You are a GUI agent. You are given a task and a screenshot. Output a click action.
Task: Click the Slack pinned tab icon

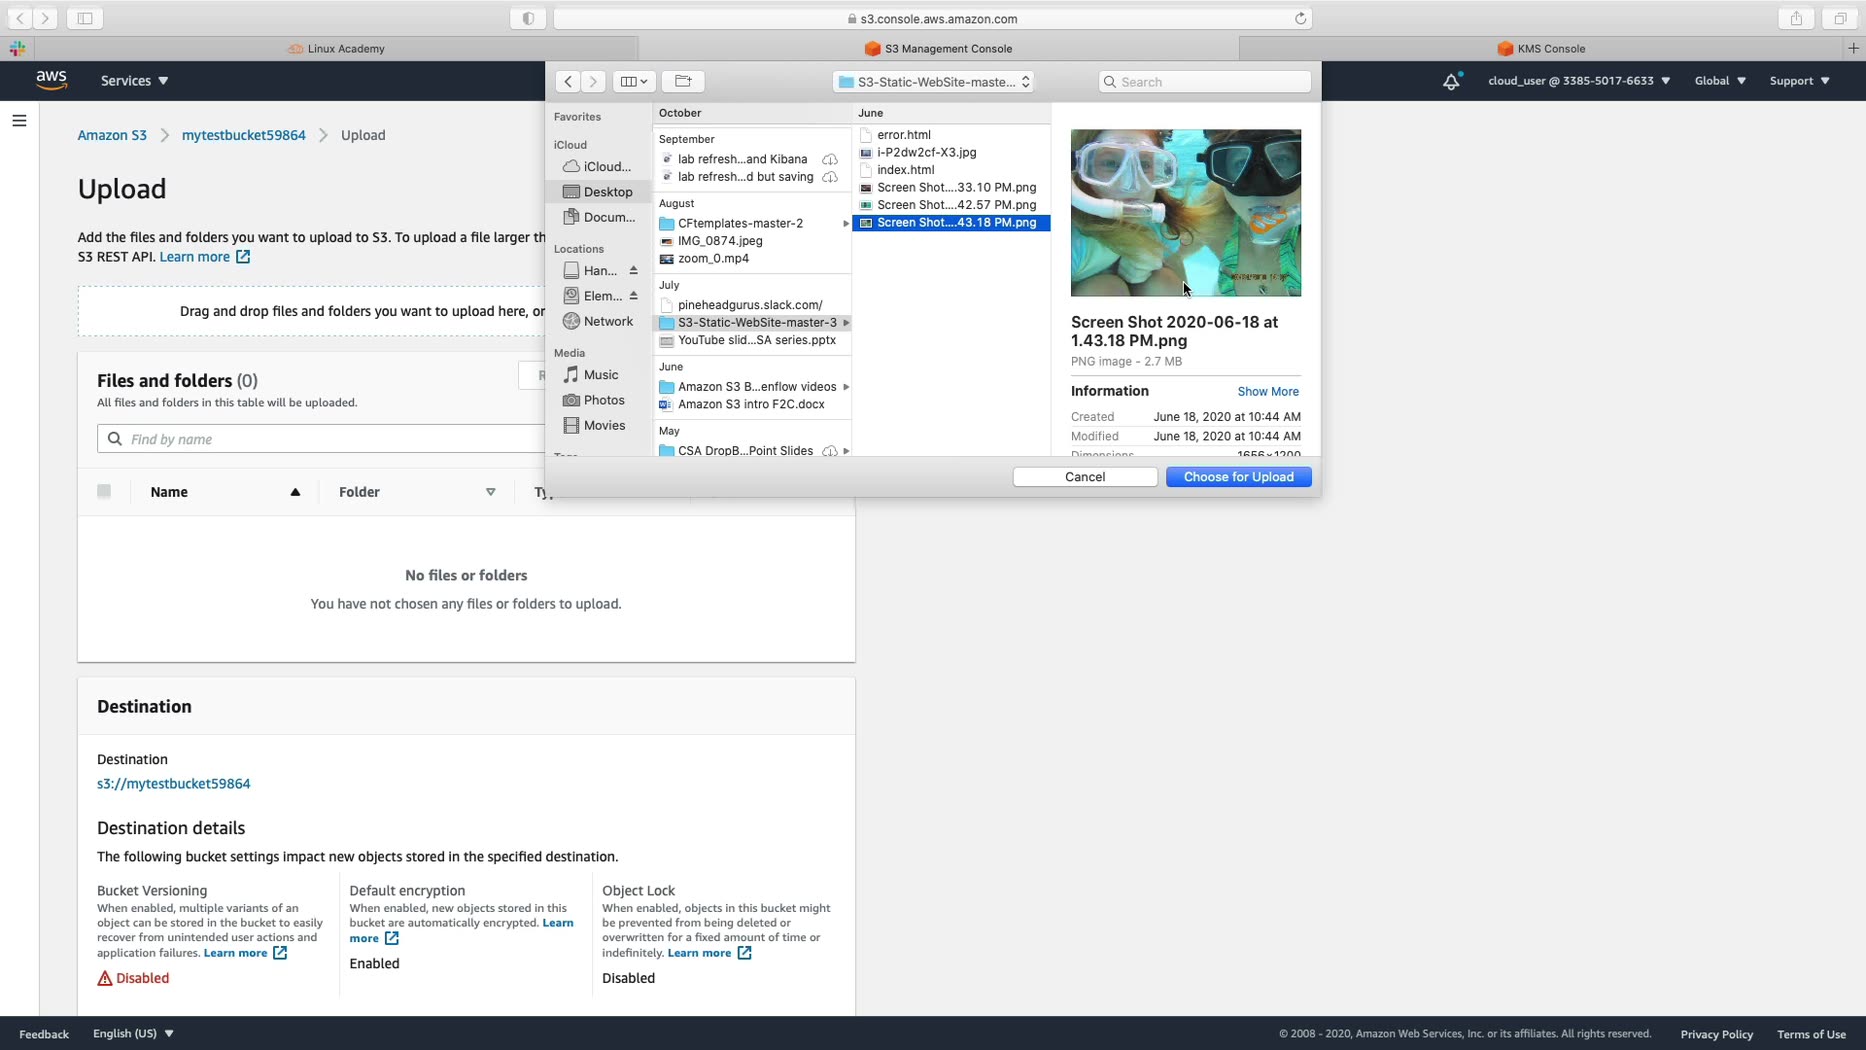click(x=17, y=48)
